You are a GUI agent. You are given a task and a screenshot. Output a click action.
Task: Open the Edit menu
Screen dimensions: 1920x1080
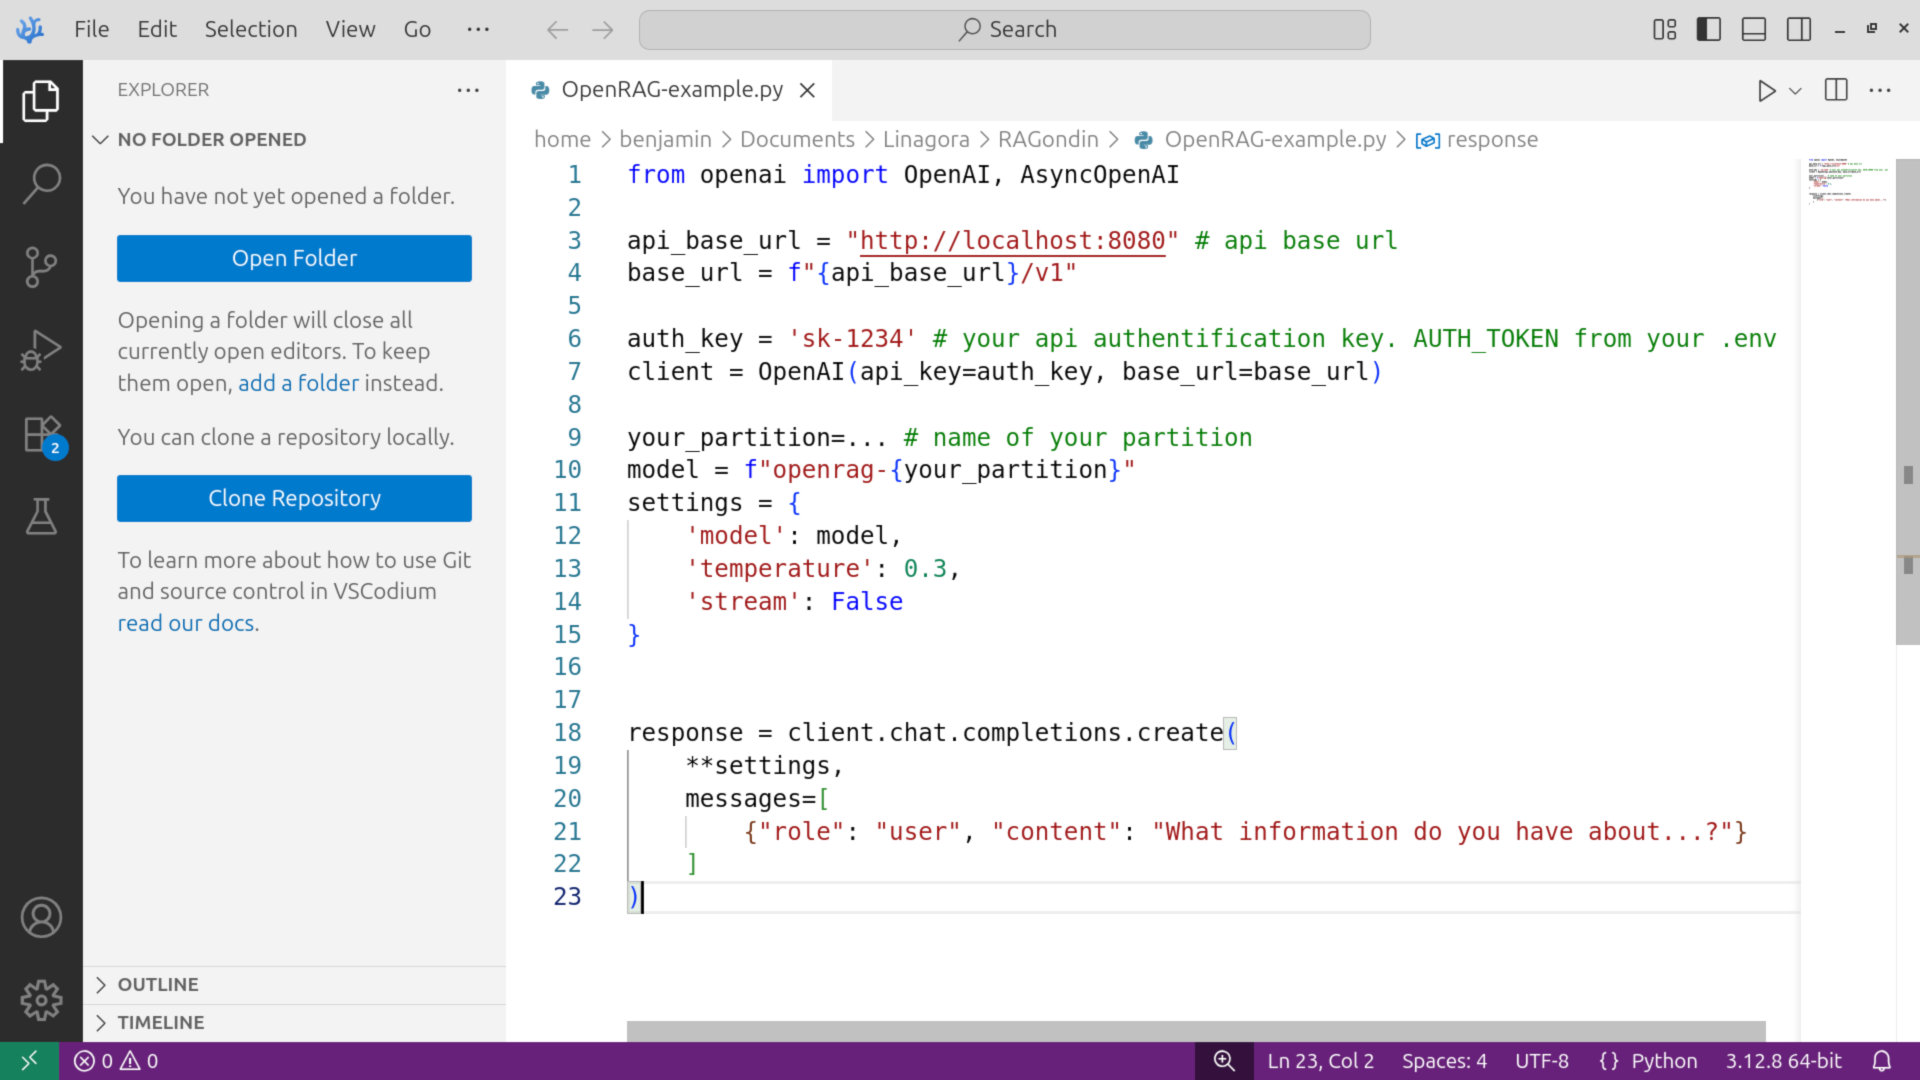(x=157, y=30)
